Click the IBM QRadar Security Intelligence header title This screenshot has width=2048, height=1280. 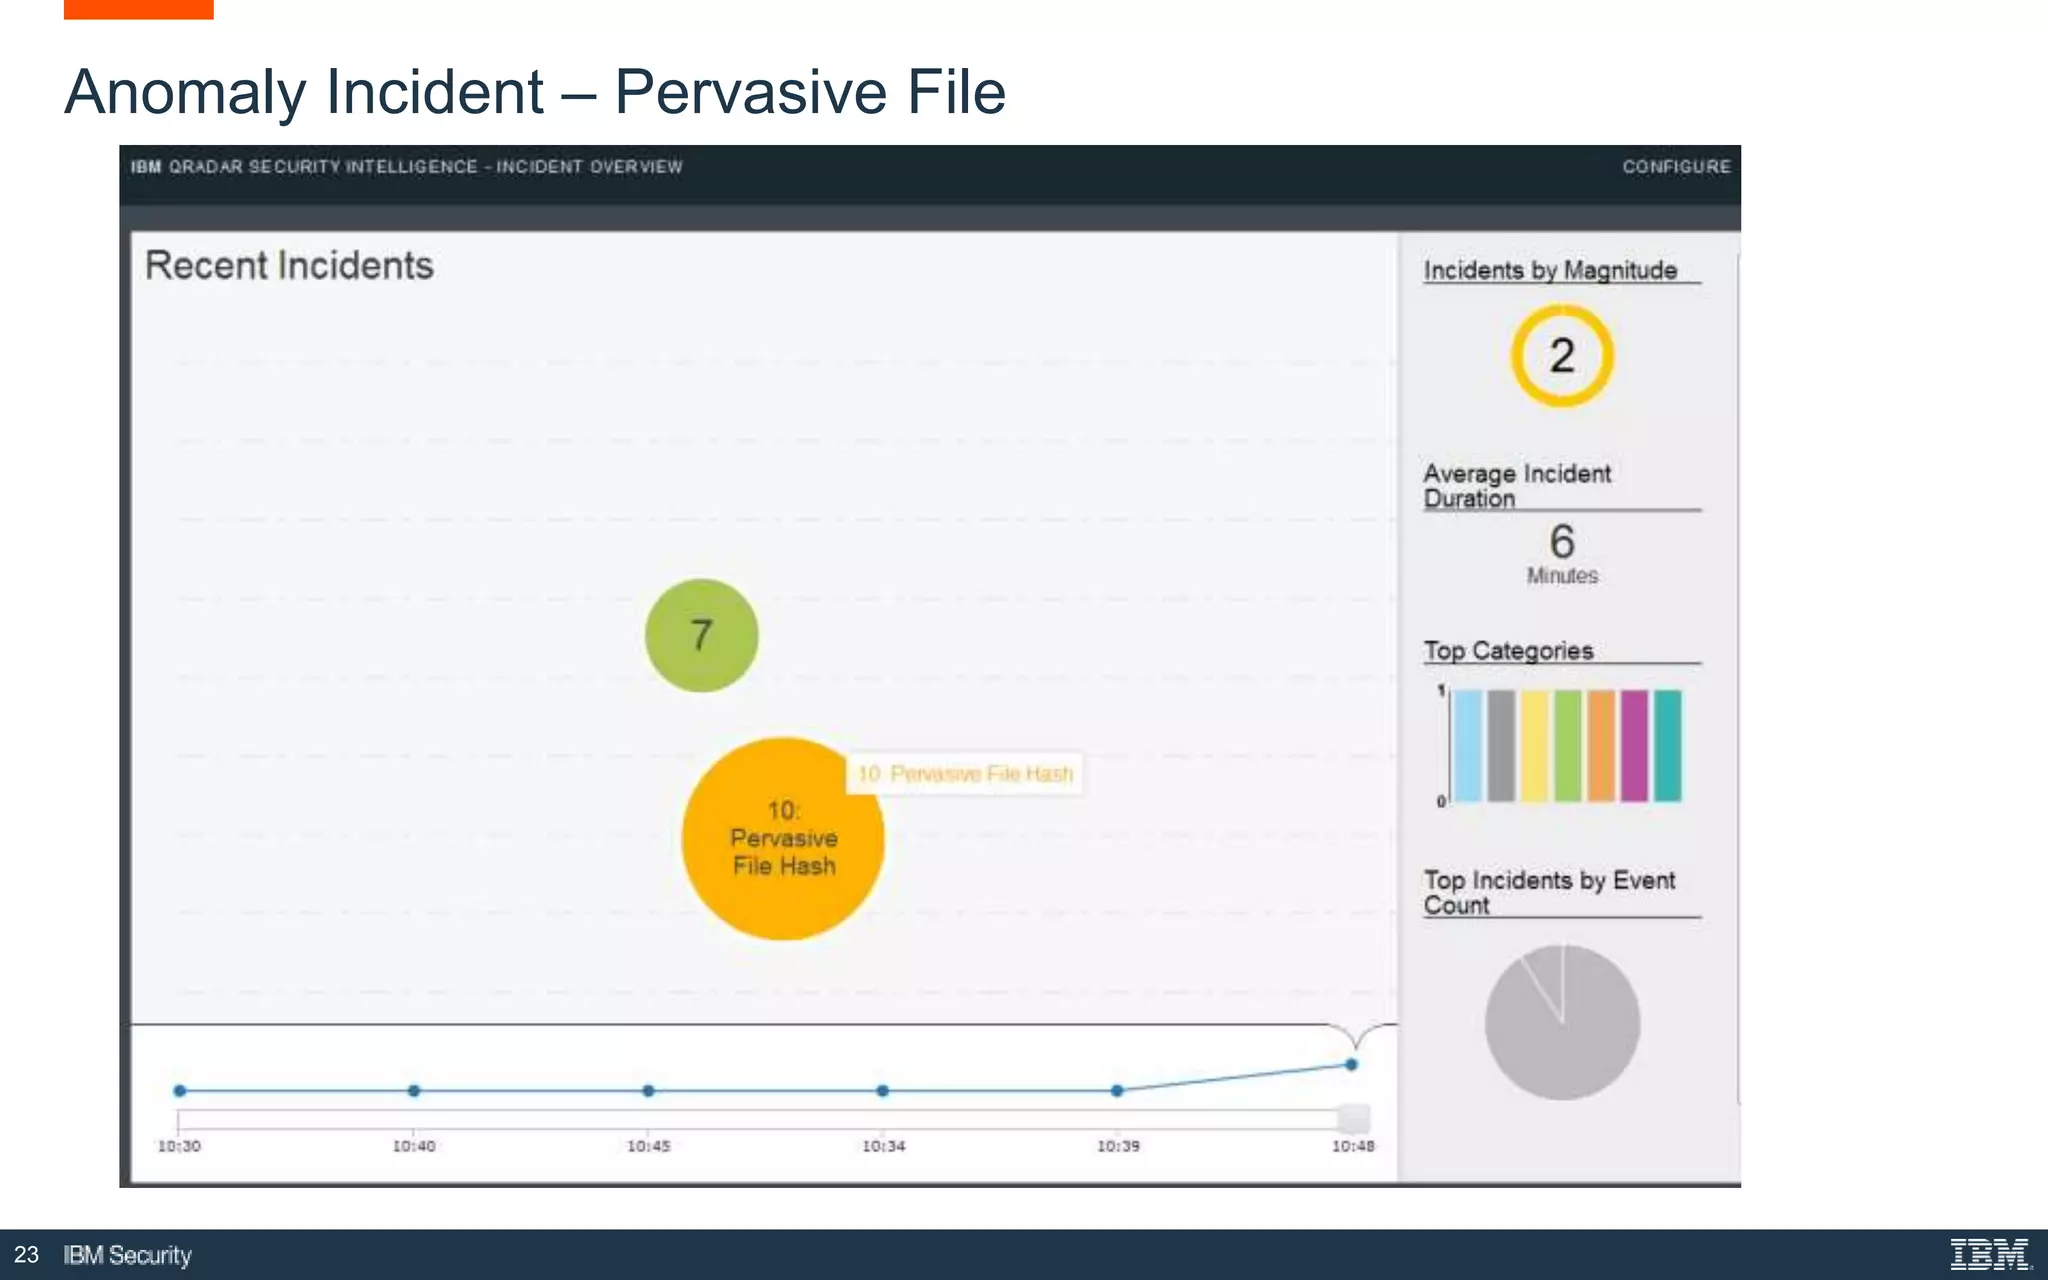tap(406, 167)
